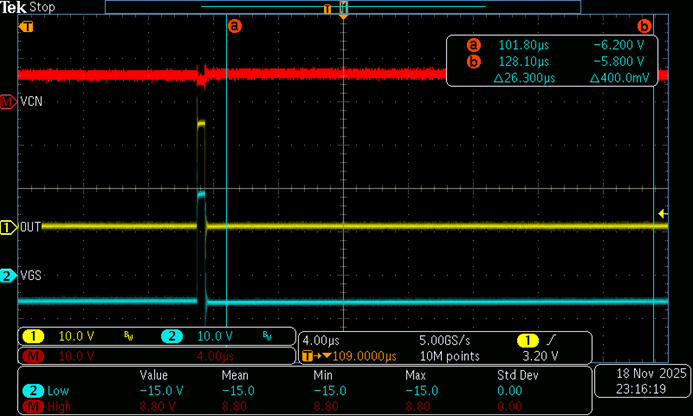Screen dimensions: 693x416
Task: Click the Mean column header
Action: coord(235,375)
